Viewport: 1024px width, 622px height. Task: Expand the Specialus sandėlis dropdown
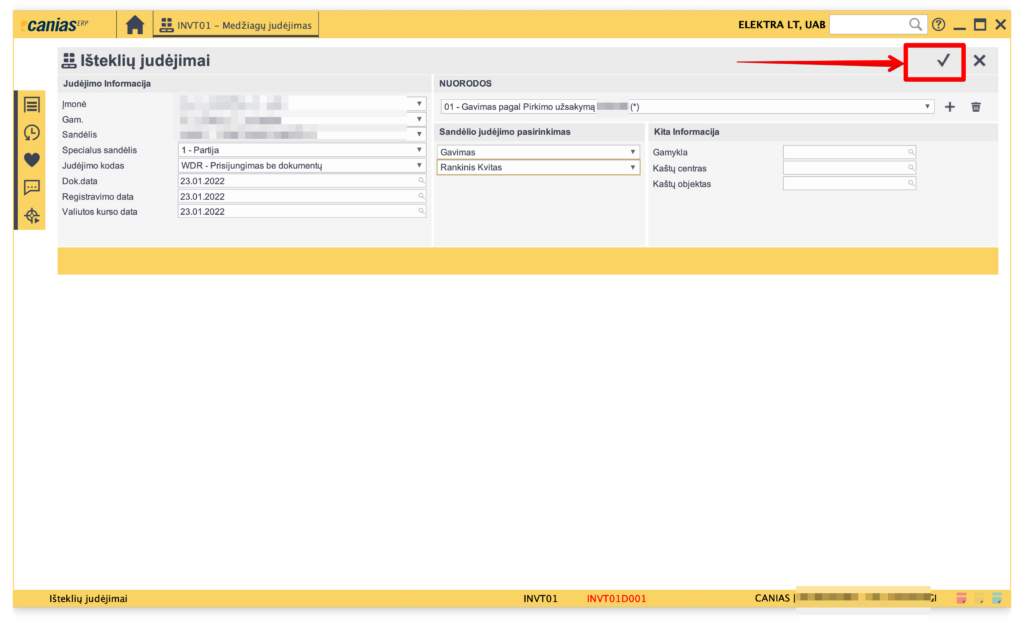pos(421,150)
